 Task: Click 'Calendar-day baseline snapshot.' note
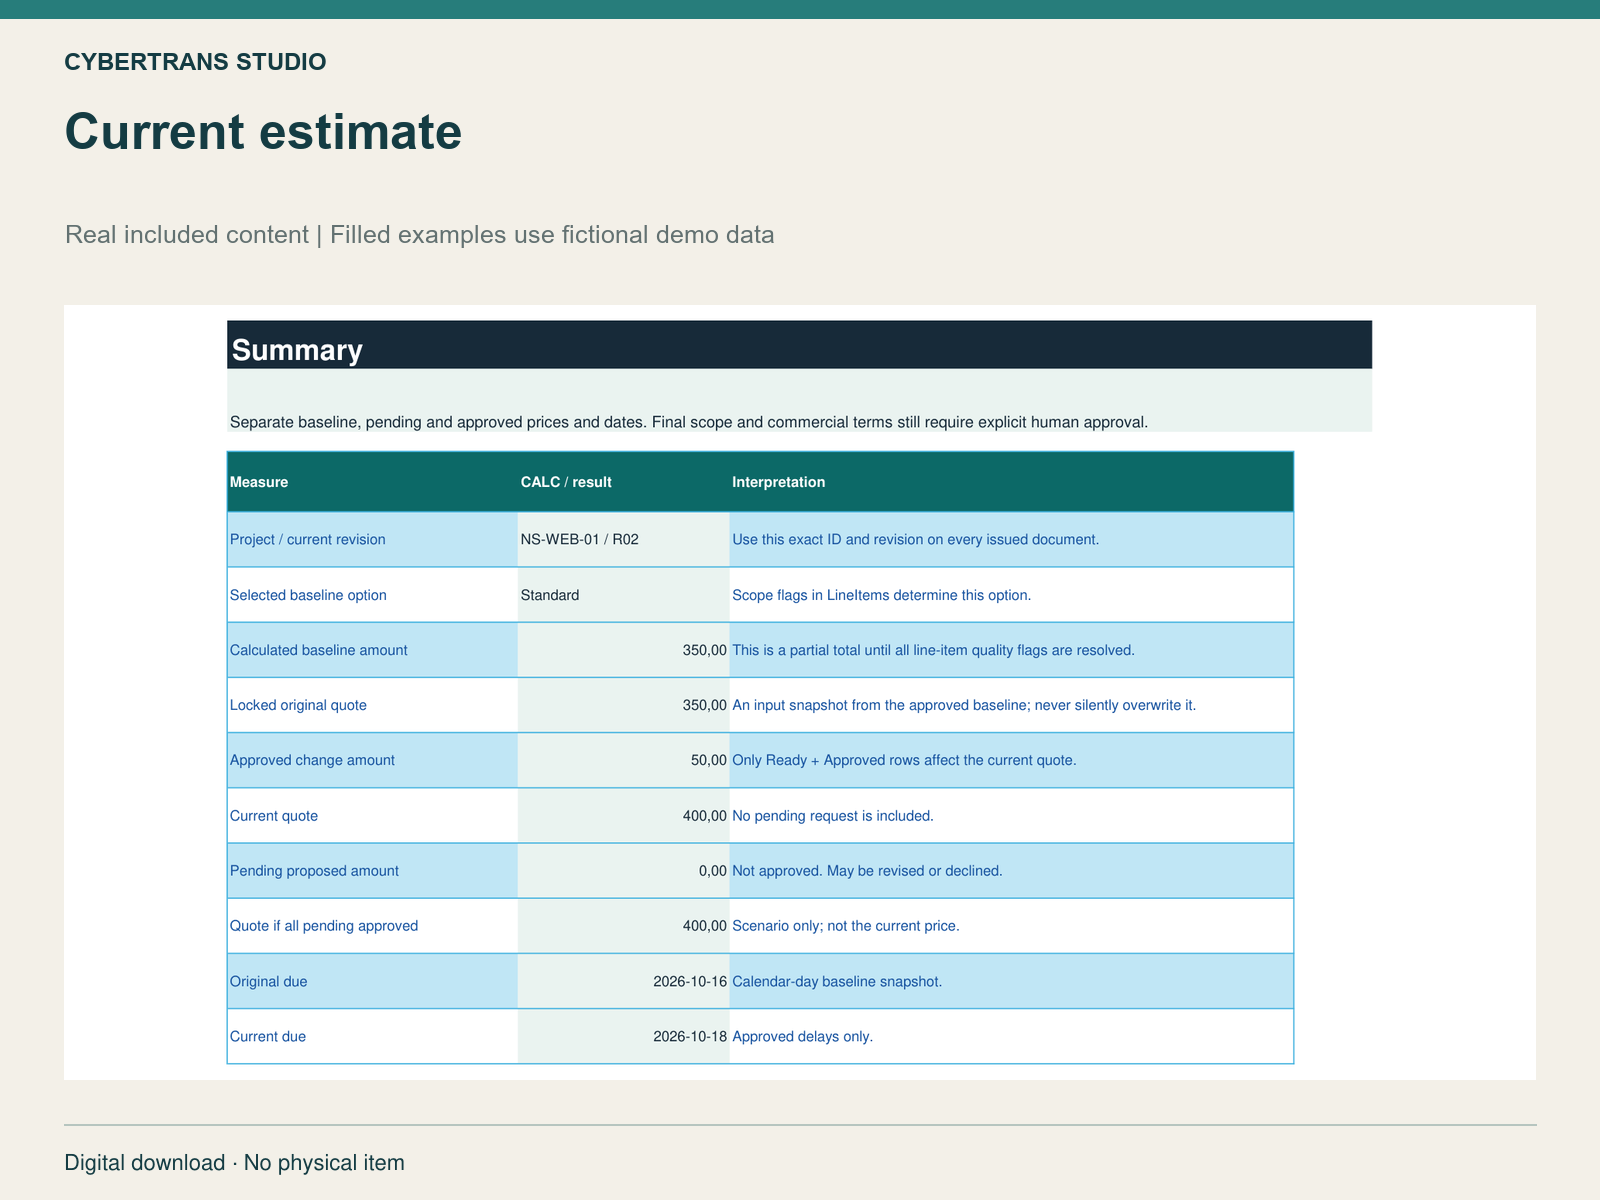click(837, 982)
